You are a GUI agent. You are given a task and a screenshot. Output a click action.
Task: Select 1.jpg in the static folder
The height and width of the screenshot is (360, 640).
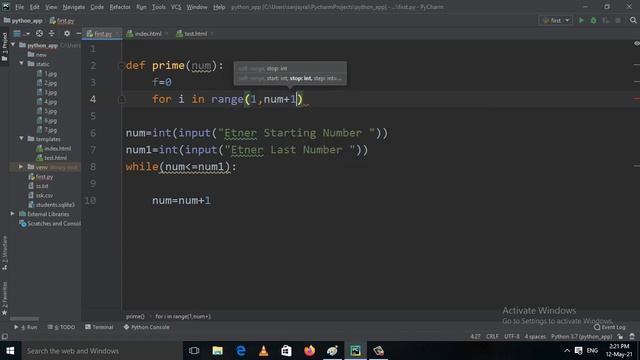[47, 73]
